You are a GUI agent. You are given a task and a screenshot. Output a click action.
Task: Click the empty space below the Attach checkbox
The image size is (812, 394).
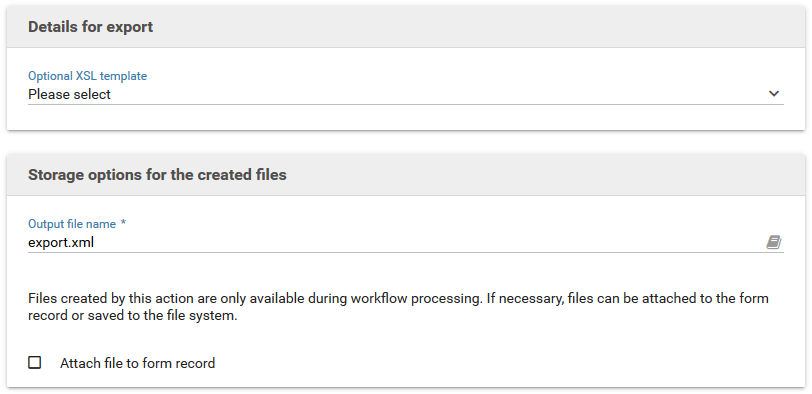[405, 379]
